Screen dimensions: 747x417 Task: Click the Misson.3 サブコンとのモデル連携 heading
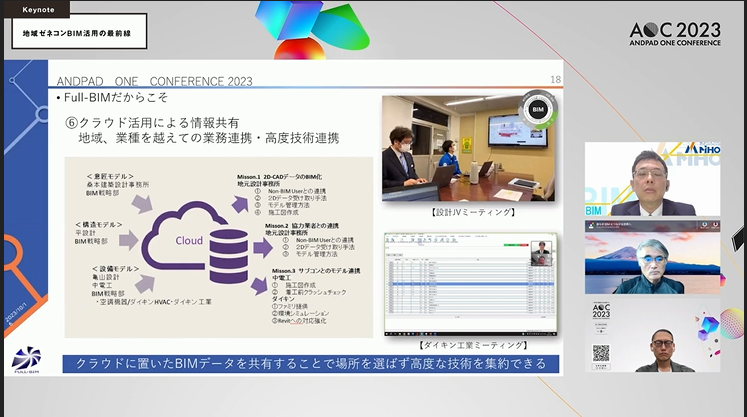coord(316,271)
